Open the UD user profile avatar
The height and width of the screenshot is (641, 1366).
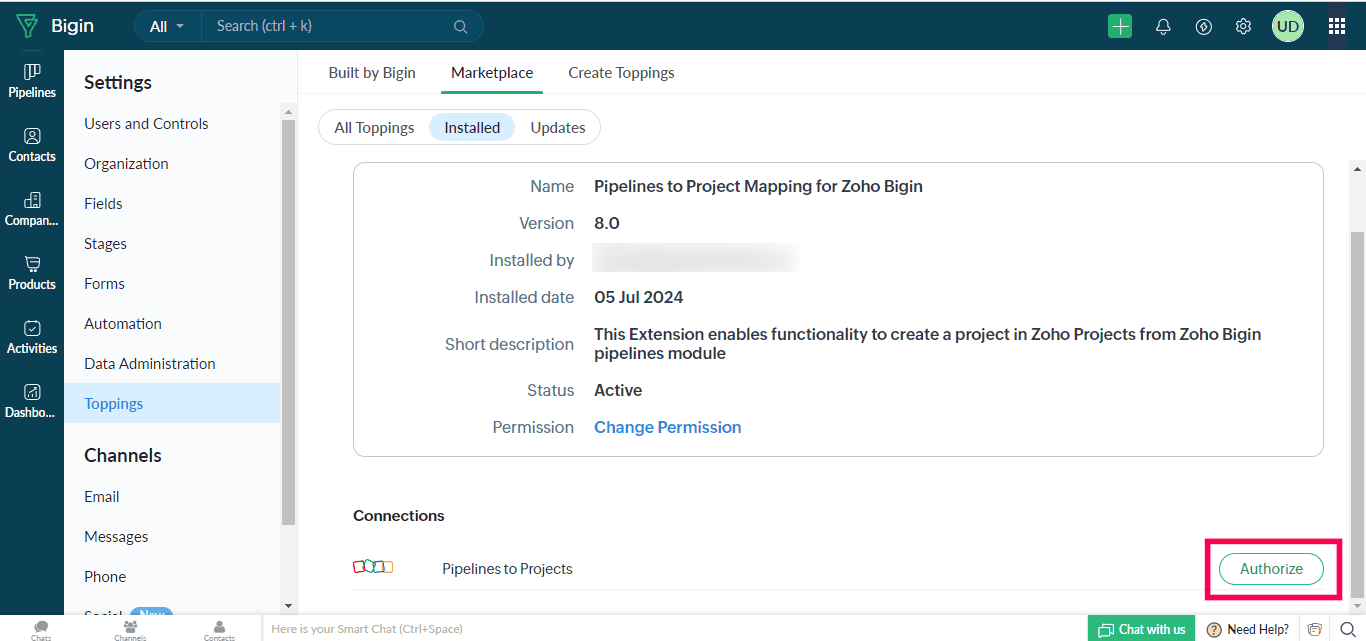coord(1288,27)
